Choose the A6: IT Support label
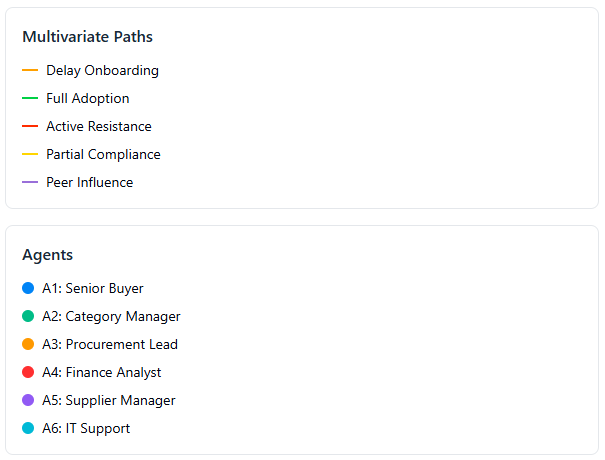Viewport: 605px width, 460px height. 86,428
